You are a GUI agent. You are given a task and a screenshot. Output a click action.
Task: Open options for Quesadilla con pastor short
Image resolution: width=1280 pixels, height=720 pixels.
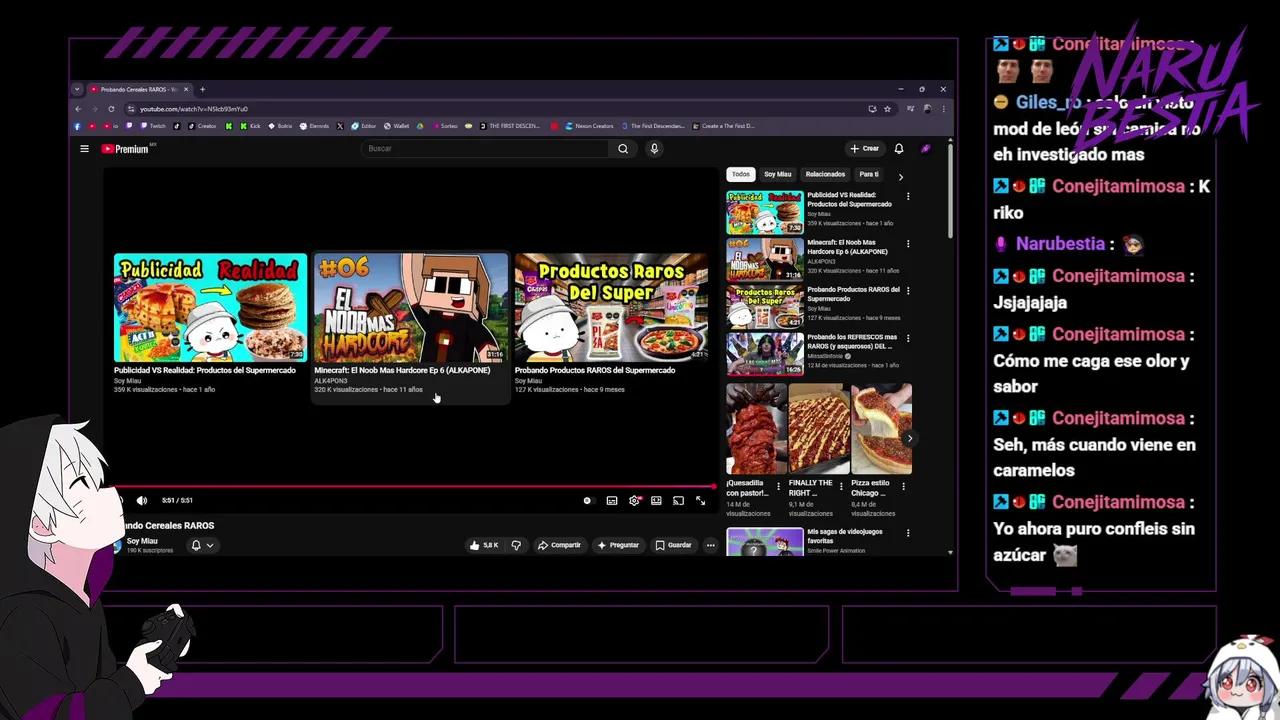(780, 487)
